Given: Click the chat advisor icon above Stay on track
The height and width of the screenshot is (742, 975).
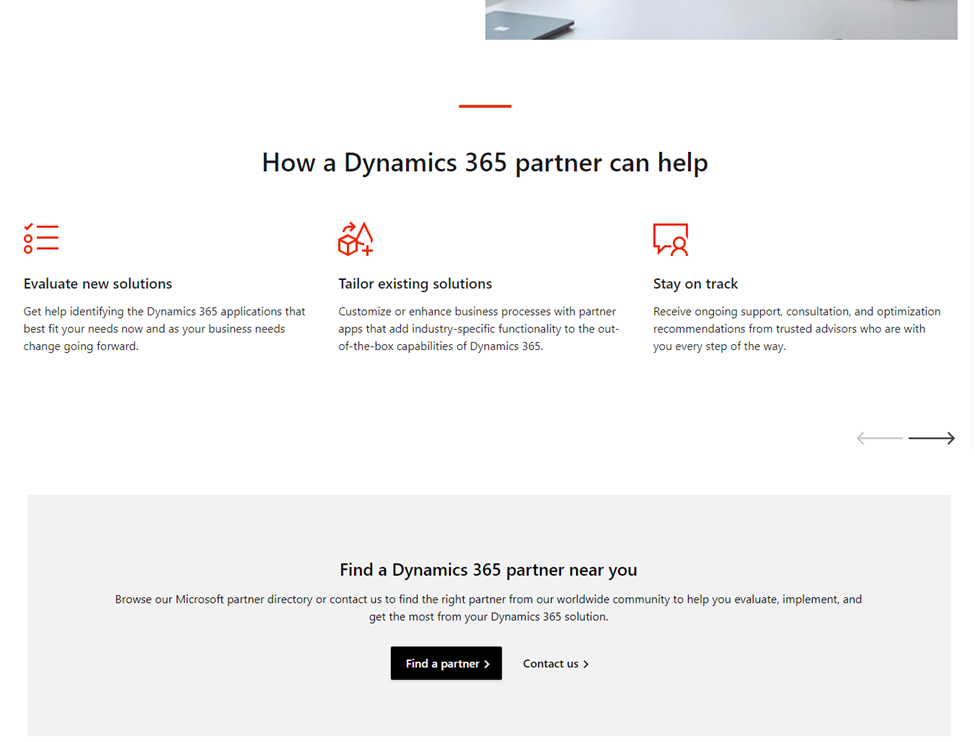Looking at the screenshot, I should click(x=670, y=239).
